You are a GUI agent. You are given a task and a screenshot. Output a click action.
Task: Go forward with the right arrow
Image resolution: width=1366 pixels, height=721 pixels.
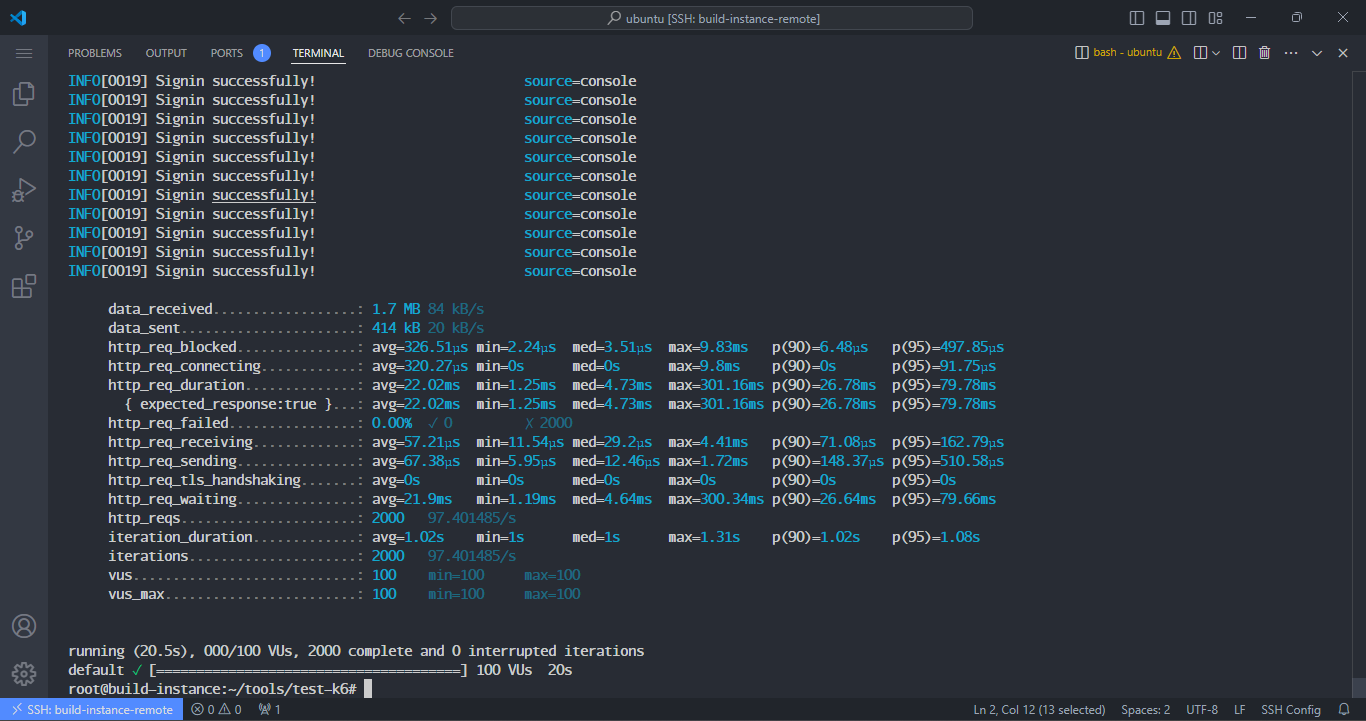(431, 18)
